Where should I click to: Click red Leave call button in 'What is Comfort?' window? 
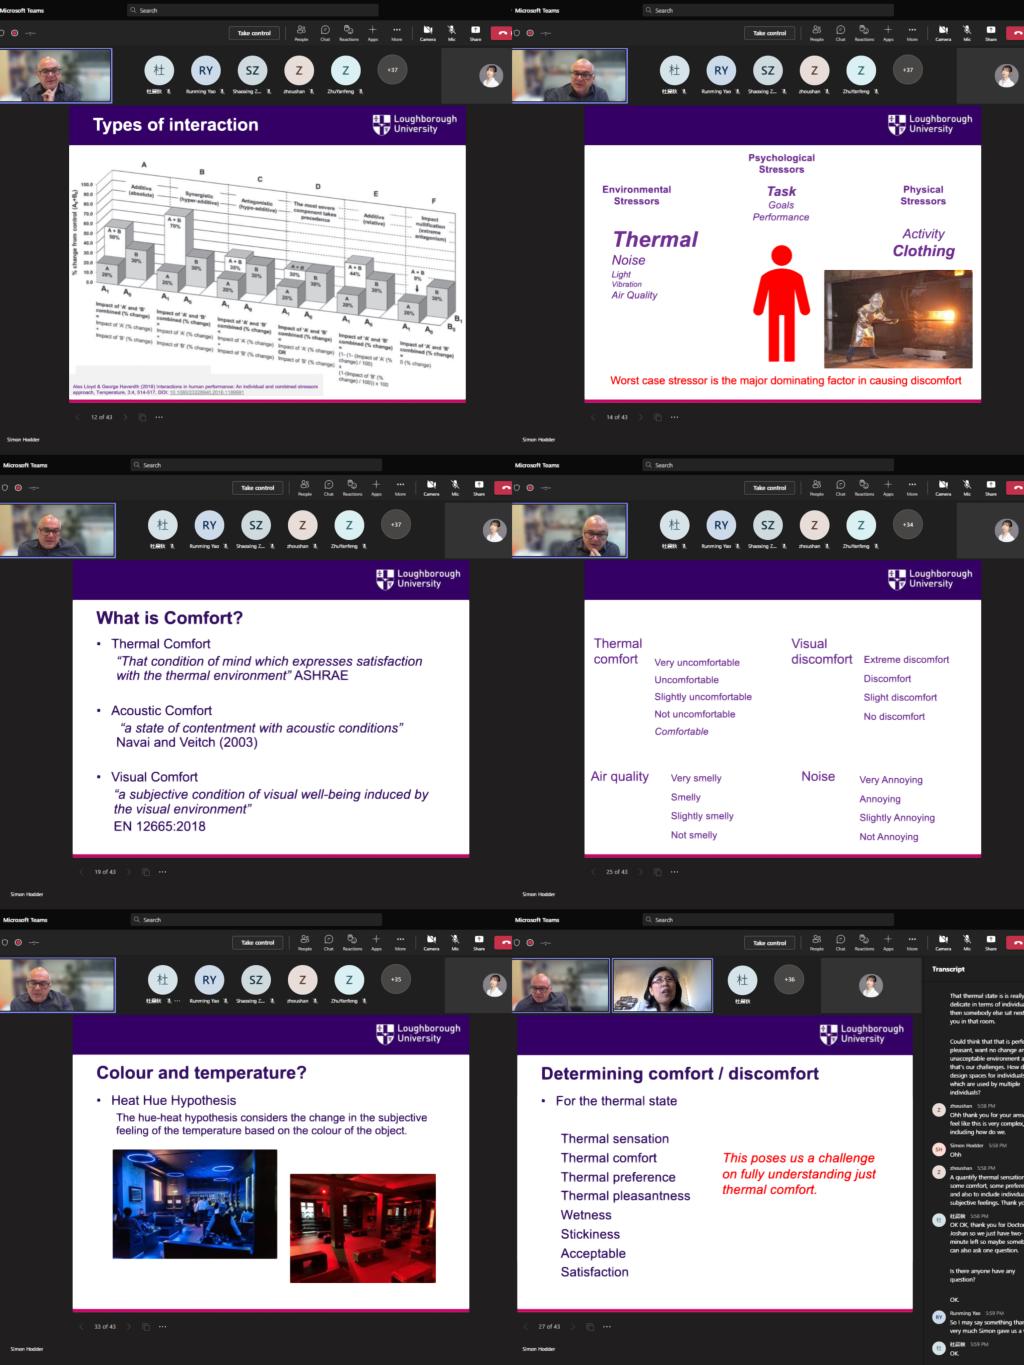click(x=503, y=488)
